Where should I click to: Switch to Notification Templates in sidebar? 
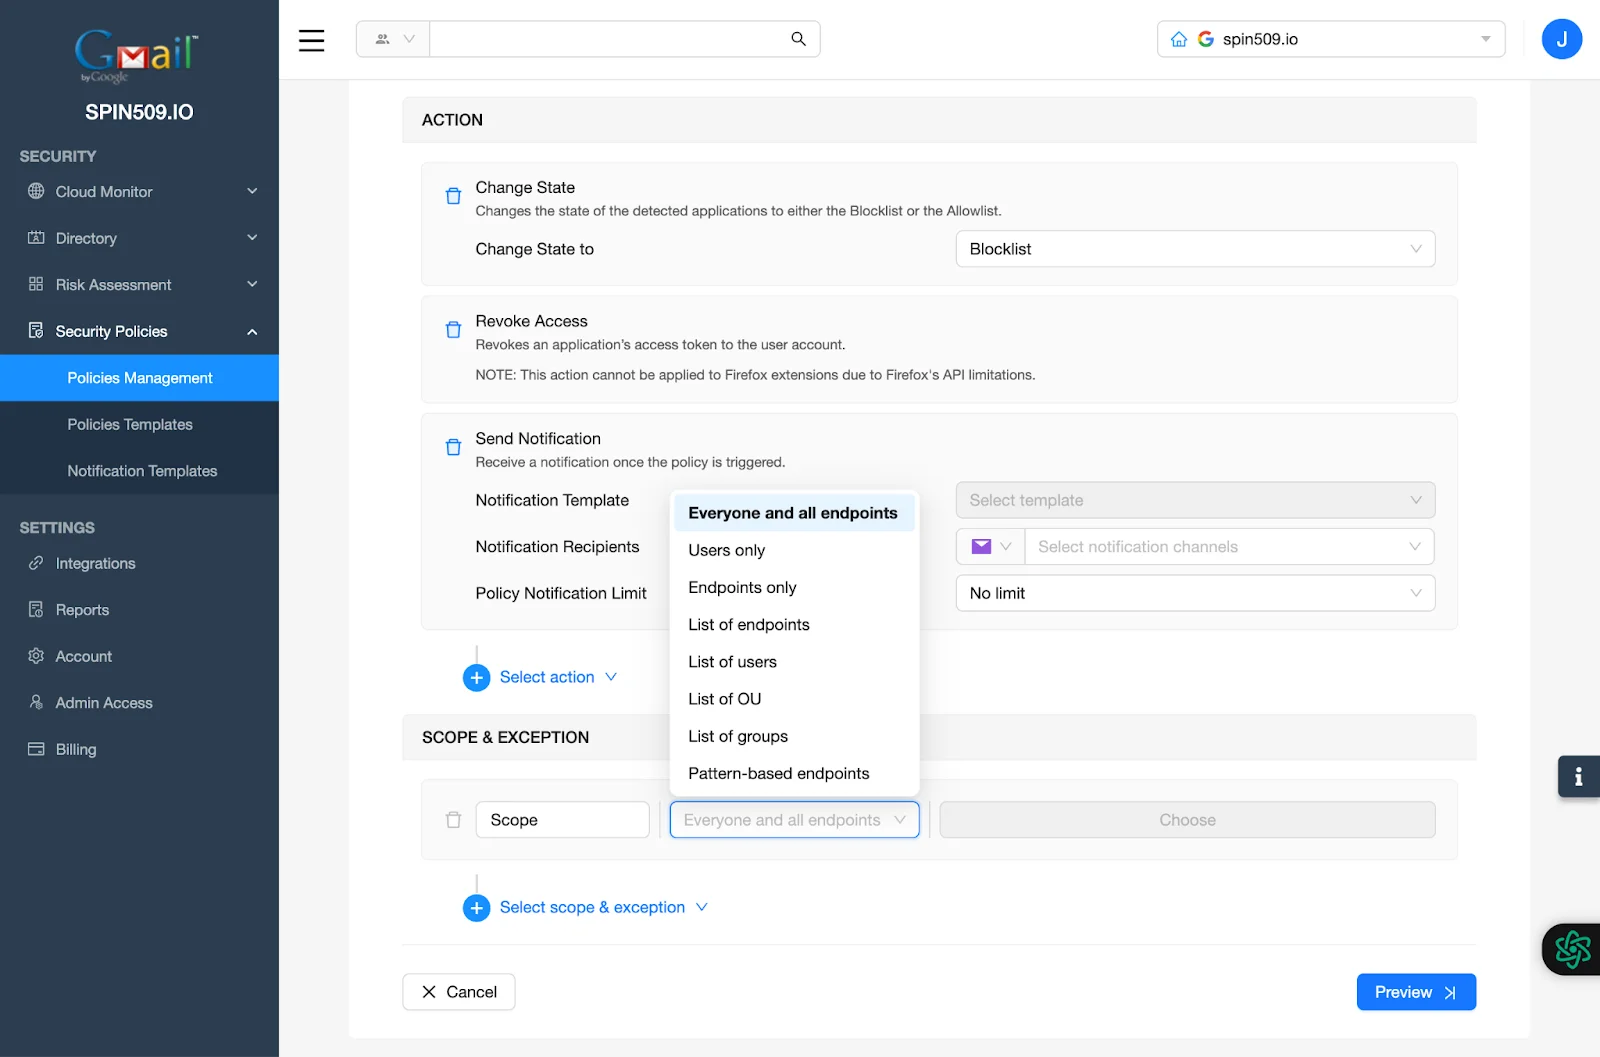pos(142,470)
